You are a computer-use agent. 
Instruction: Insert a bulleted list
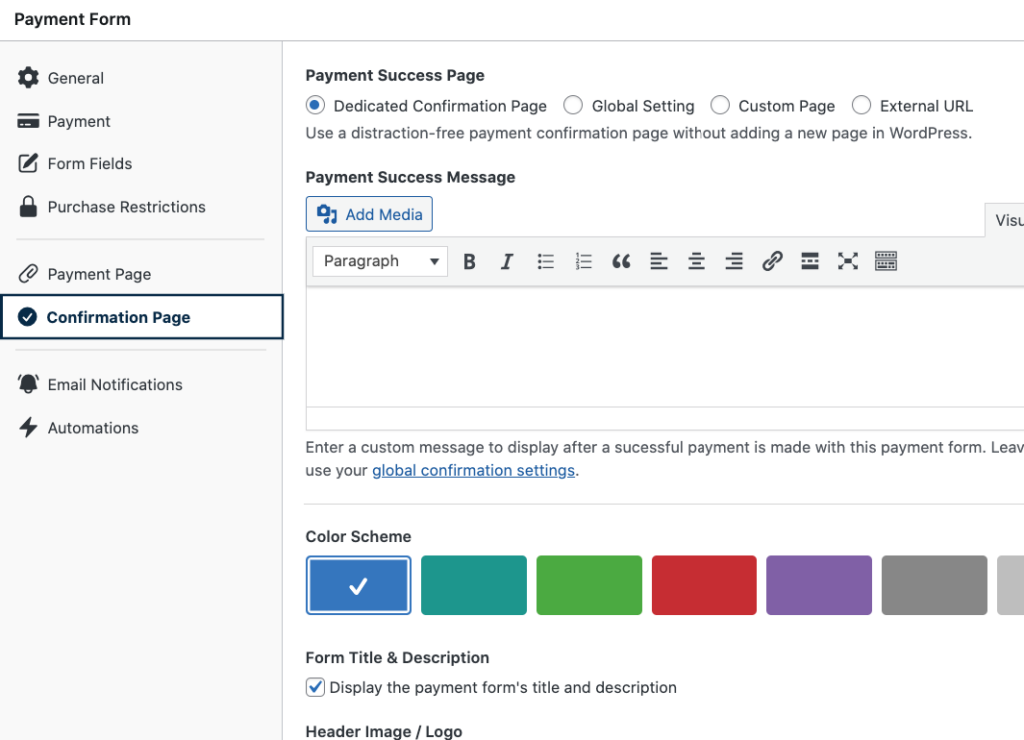(x=545, y=262)
